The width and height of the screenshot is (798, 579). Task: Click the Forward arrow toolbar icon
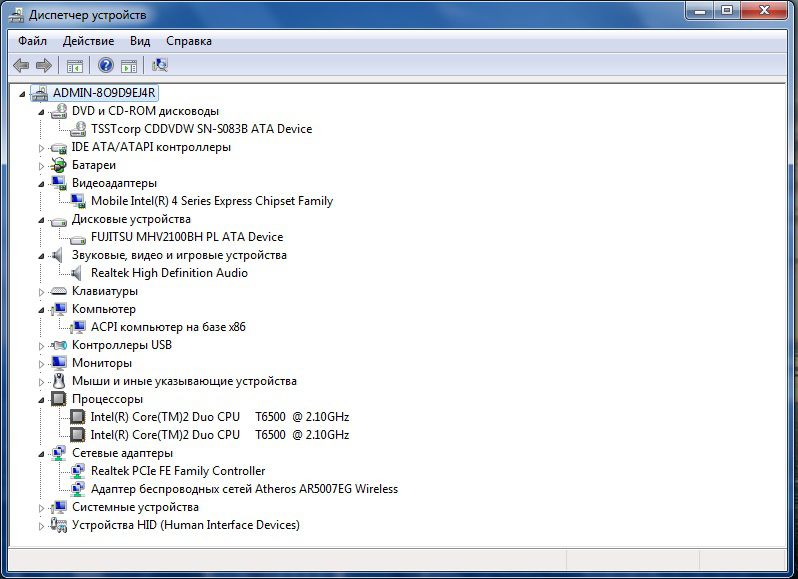point(44,65)
